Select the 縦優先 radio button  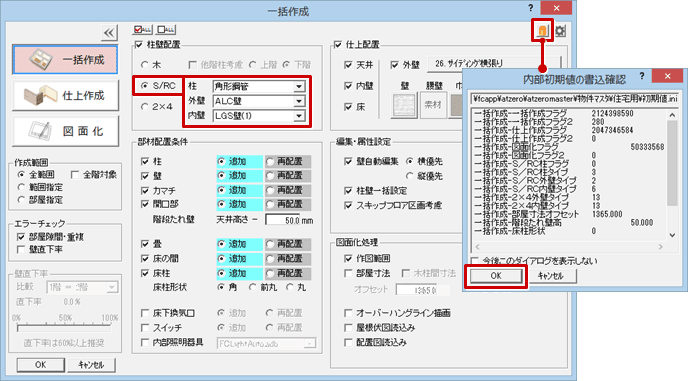[410, 176]
